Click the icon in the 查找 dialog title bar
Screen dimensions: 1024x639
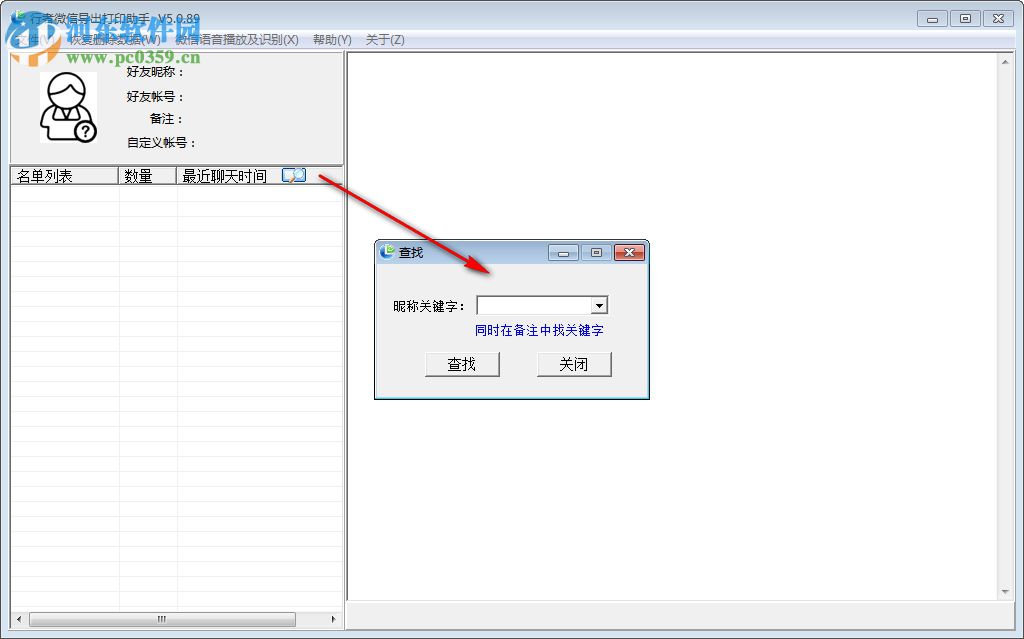point(386,252)
